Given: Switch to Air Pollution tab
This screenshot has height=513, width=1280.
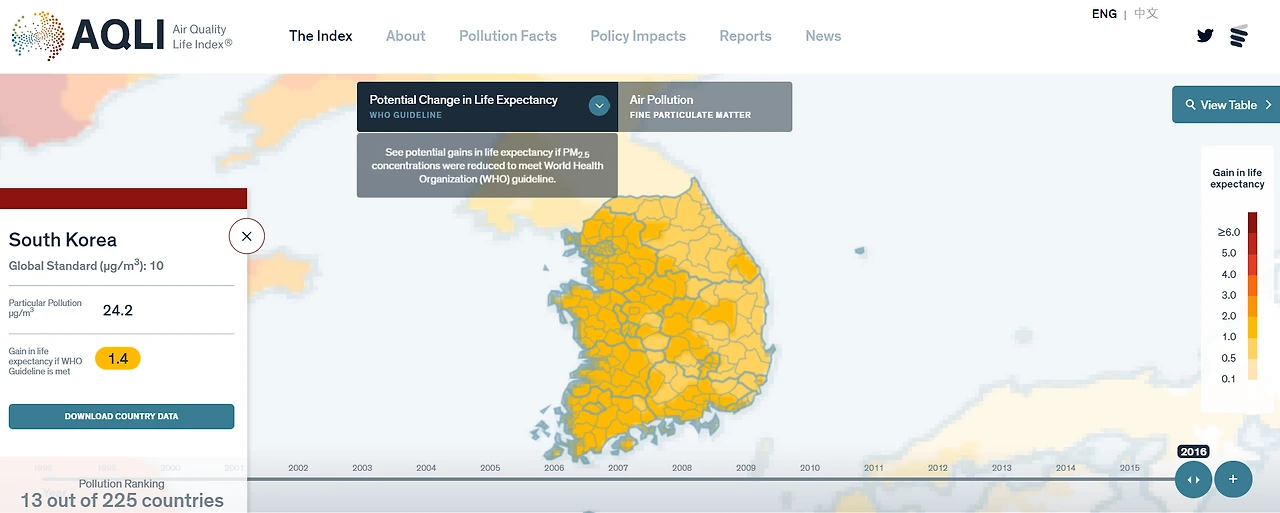Looking at the screenshot, I should (704, 107).
